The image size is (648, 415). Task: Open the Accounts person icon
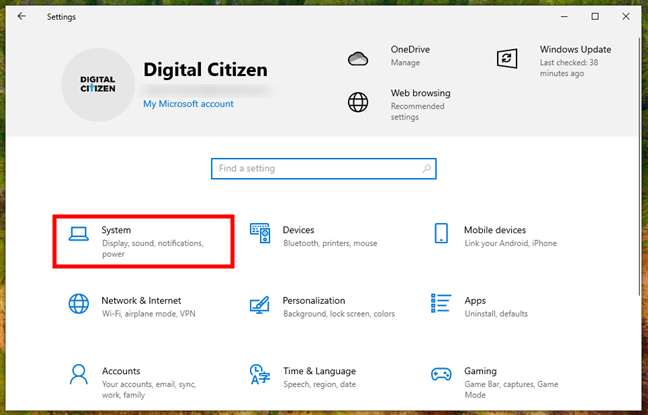tap(79, 374)
